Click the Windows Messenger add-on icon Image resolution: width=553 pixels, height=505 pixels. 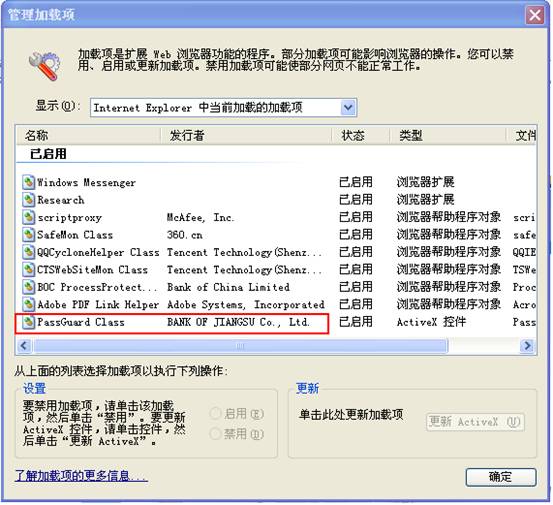click(x=28, y=182)
